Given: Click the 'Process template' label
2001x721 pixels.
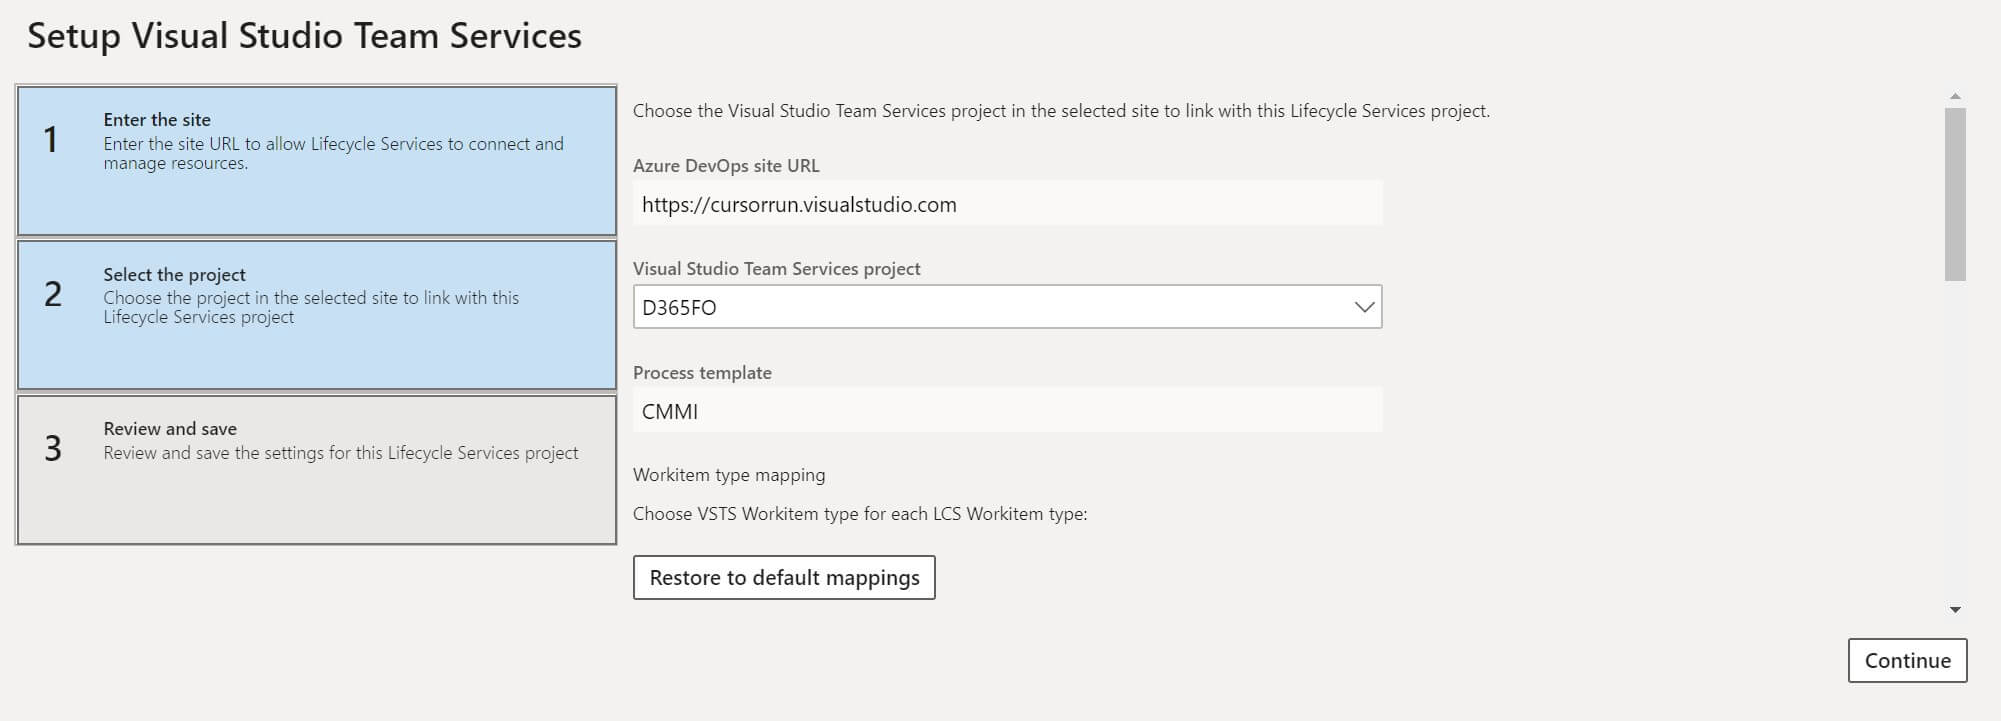Looking at the screenshot, I should (x=702, y=373).
